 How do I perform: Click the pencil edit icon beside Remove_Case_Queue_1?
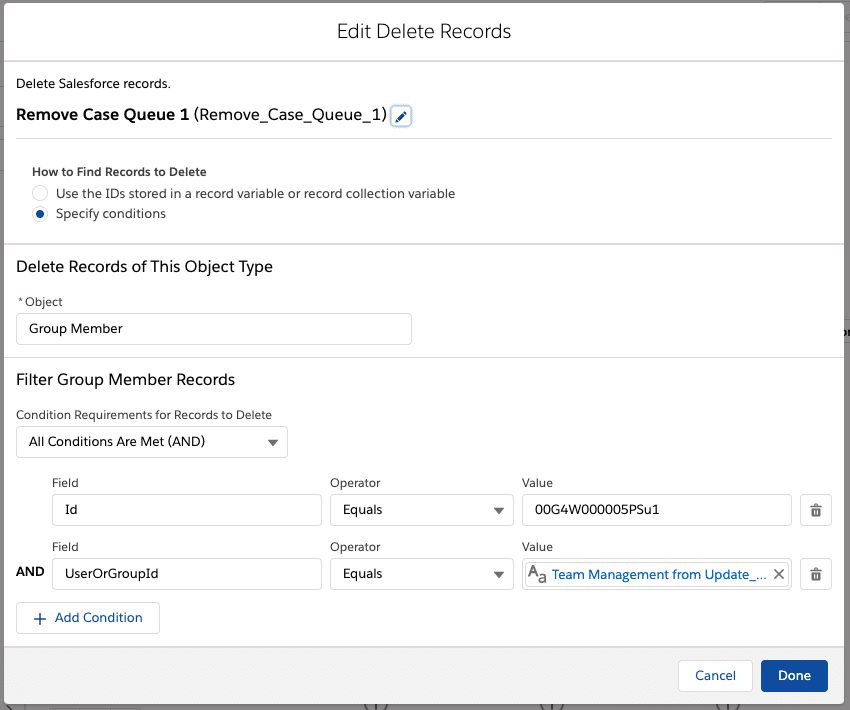pos(401,116)
